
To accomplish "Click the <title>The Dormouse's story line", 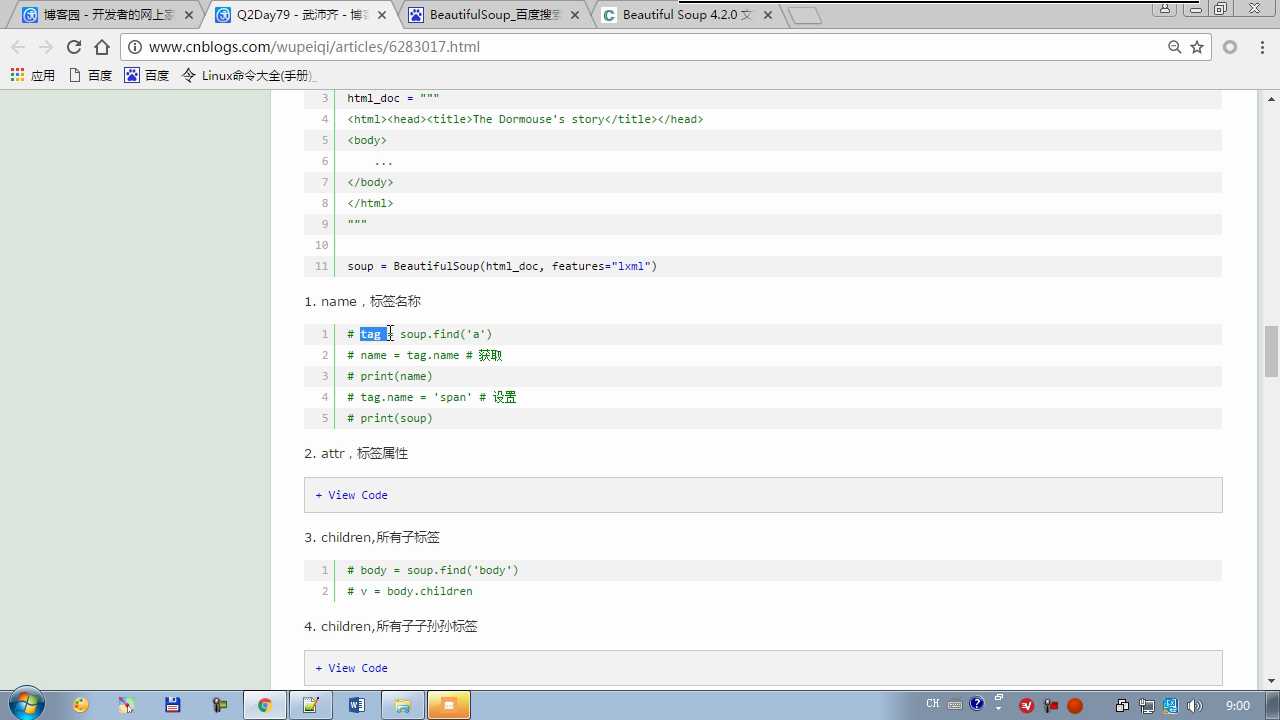I will [525, 119].
